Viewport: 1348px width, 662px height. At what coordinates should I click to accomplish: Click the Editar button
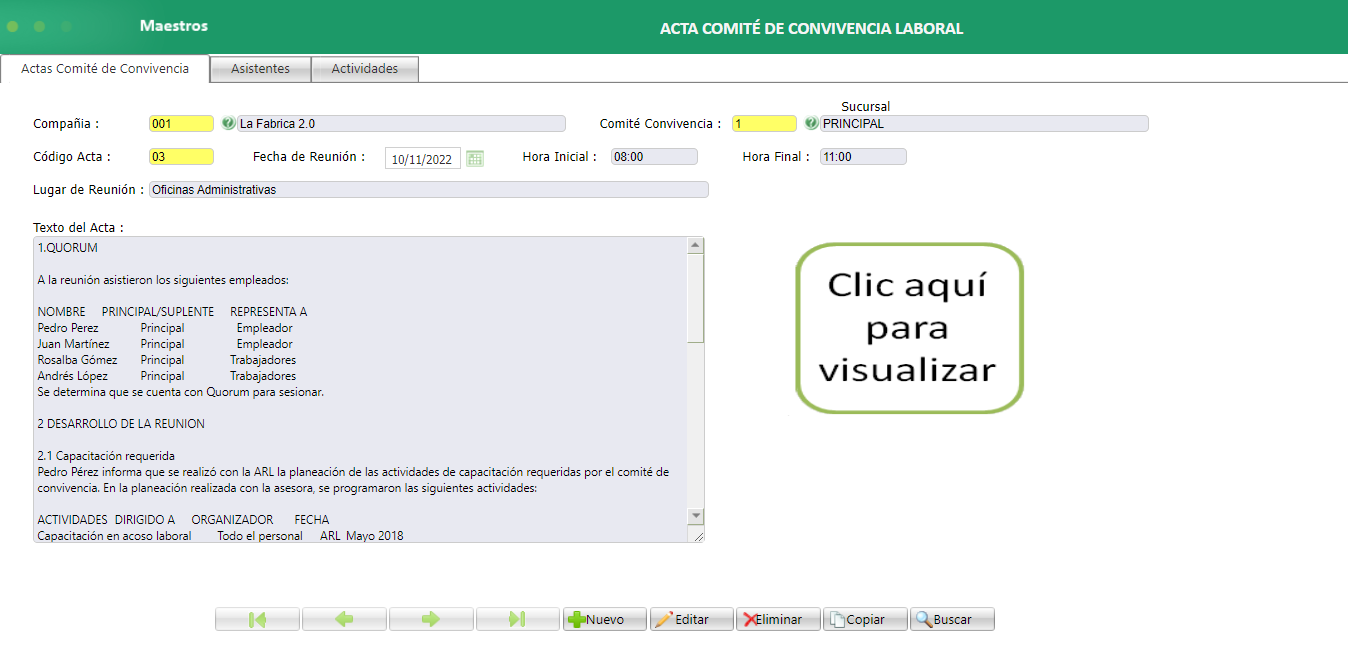[x=692, y=618]
